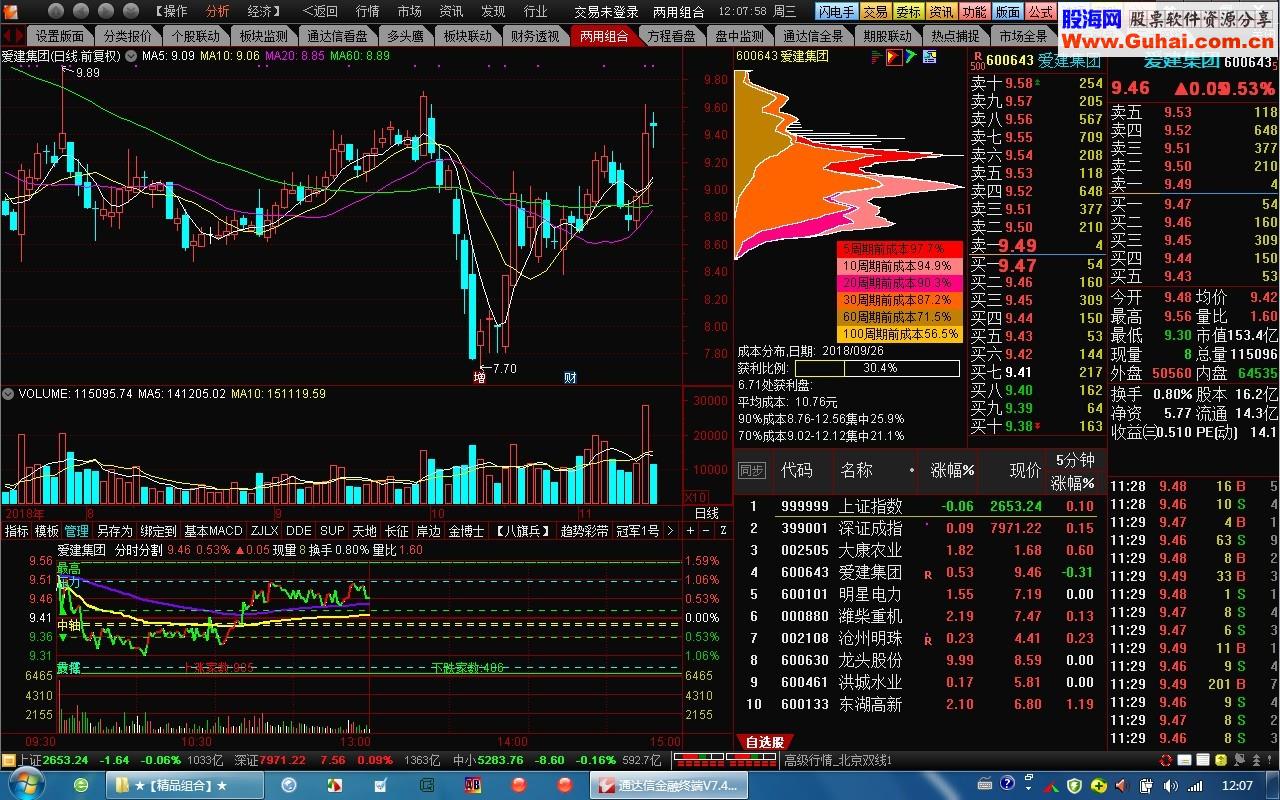Screen dimensions: 1280x800
Task: Open the 资讯 toolbar button
Action: tap(941, 12)
